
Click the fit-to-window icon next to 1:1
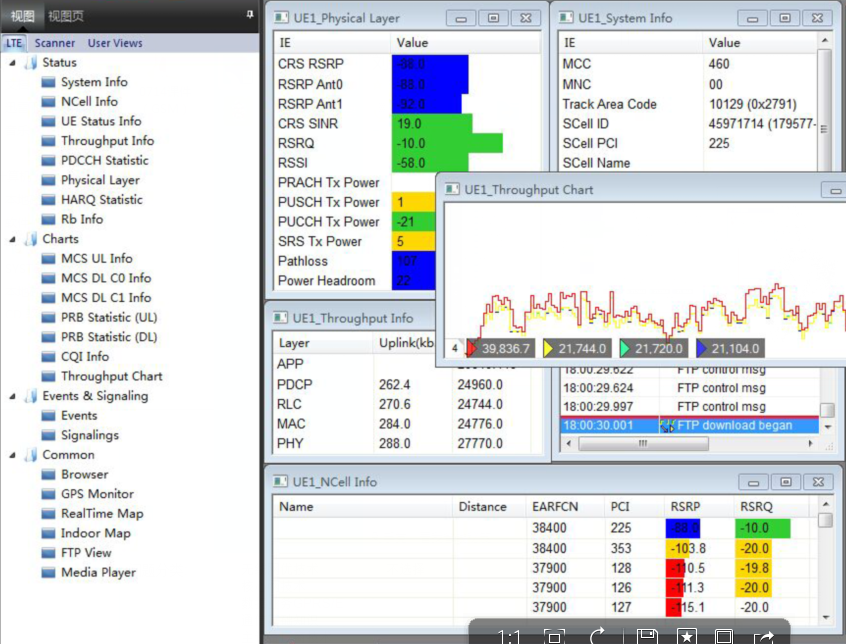554,637
